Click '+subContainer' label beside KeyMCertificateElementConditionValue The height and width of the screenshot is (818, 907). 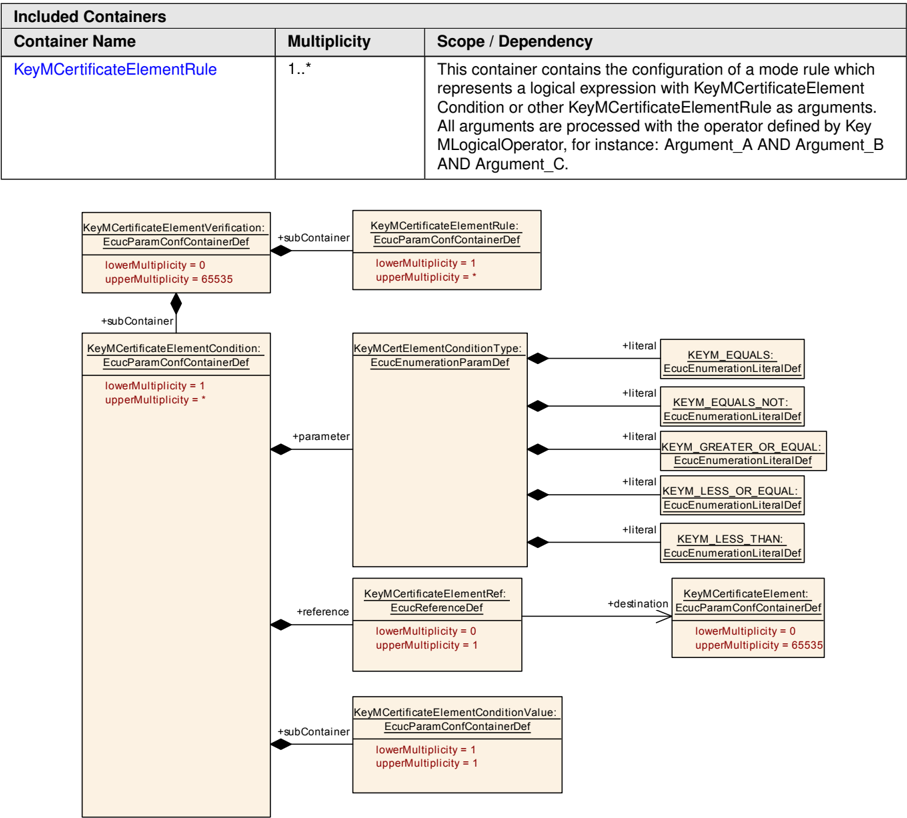click(314, 732)
